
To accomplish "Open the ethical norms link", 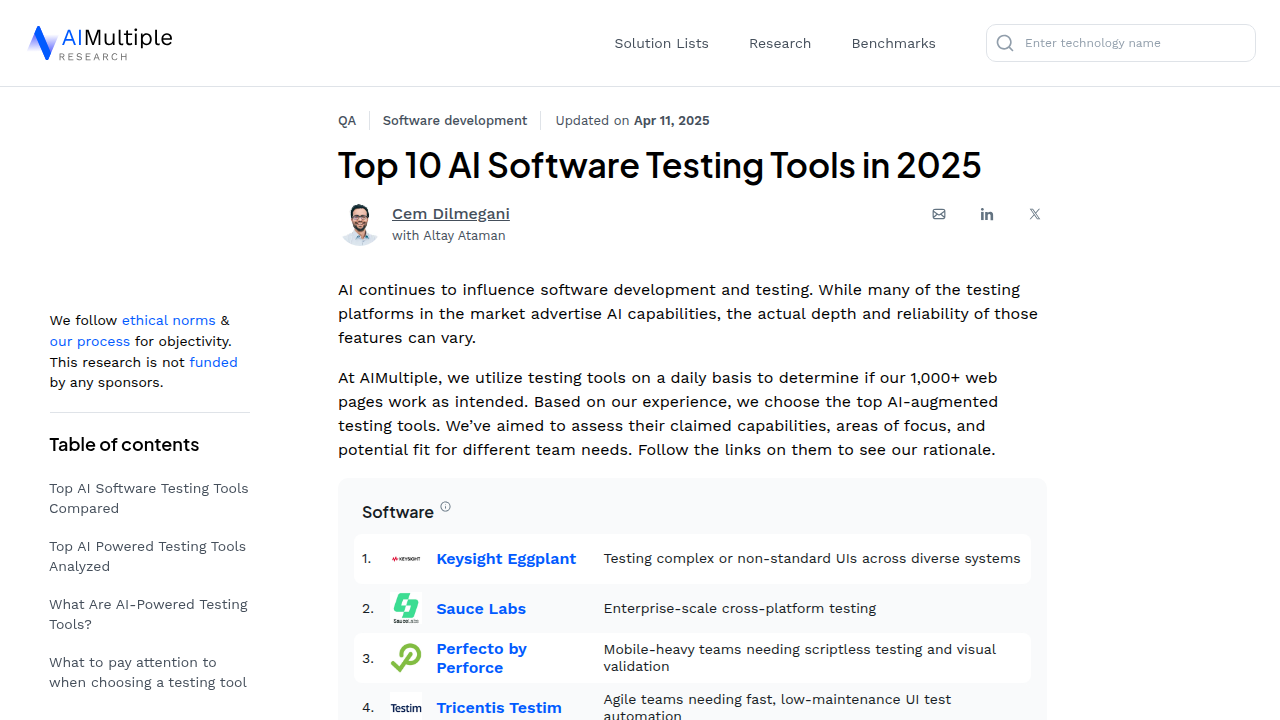I will point(169,321).
